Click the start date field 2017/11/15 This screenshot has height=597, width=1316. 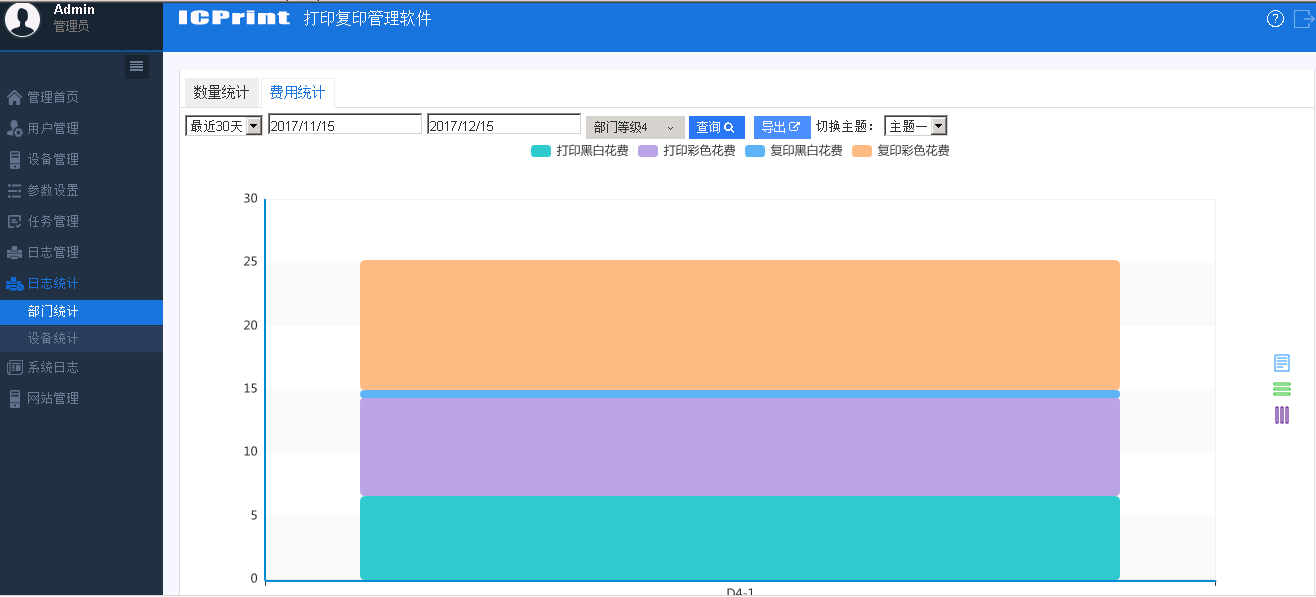[x=345, y=124]
